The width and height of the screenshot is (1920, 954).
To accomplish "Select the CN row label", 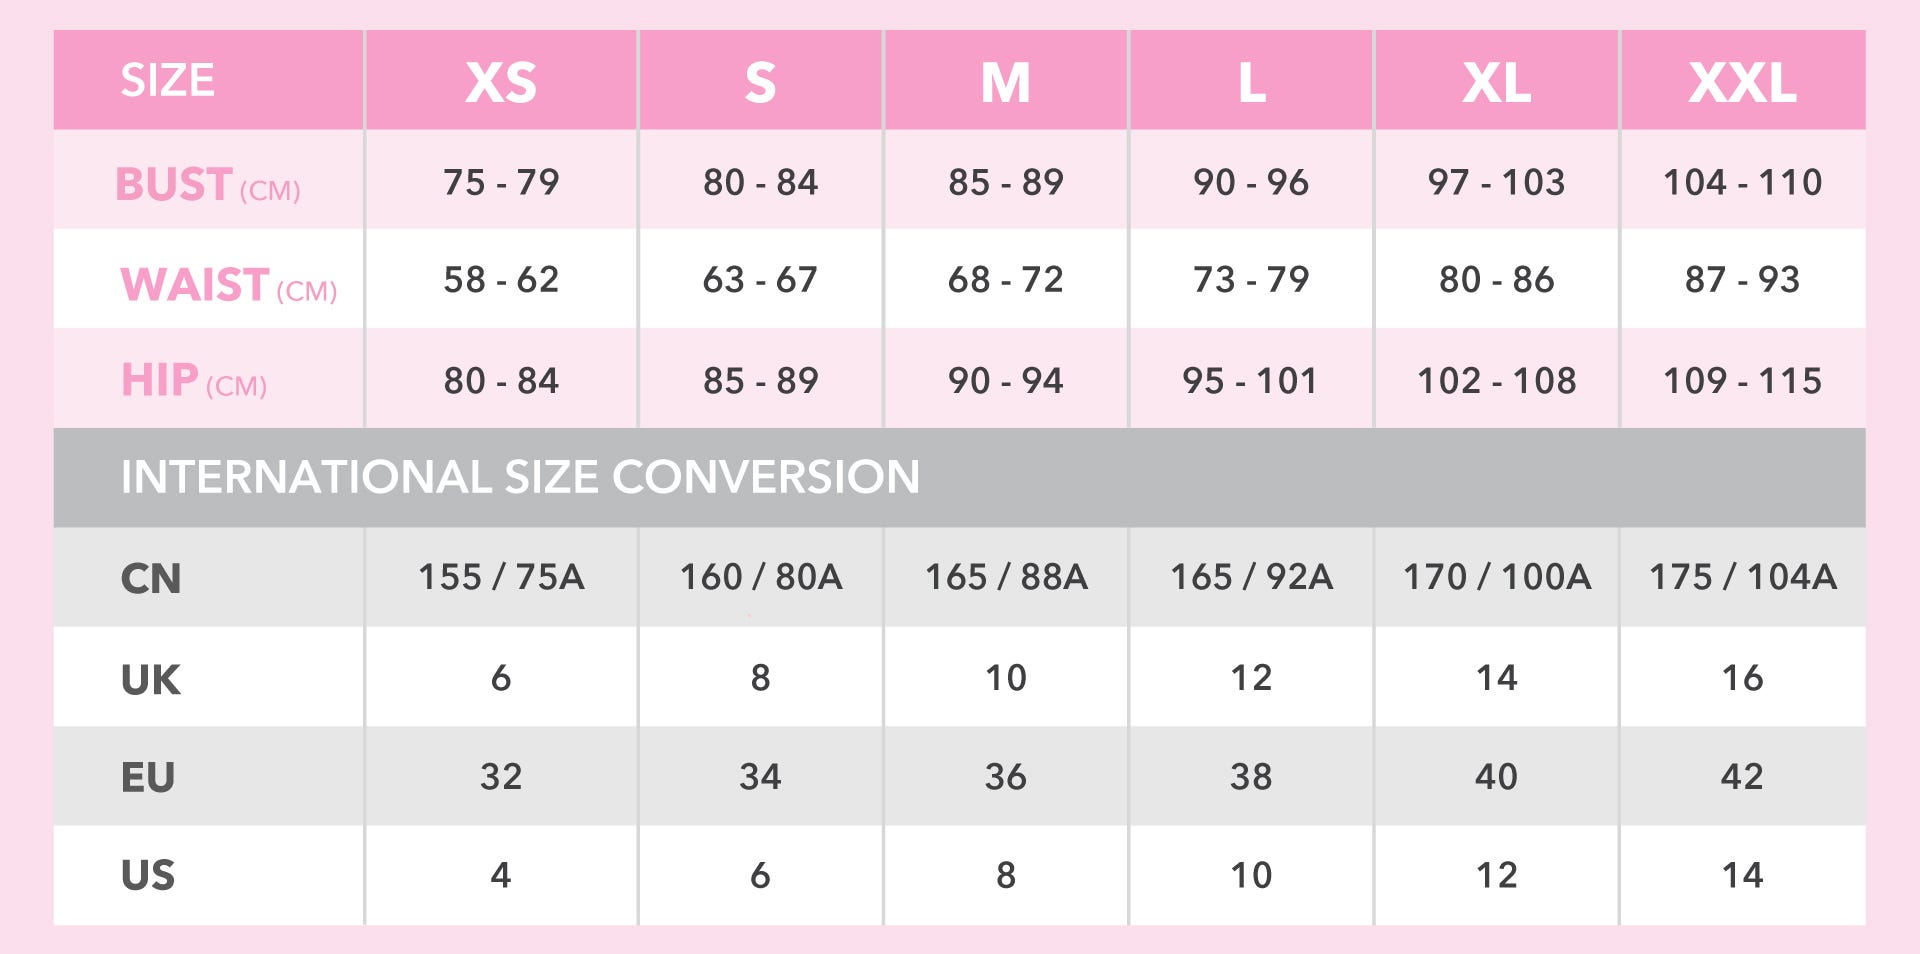I will click(x=151, y=579).
